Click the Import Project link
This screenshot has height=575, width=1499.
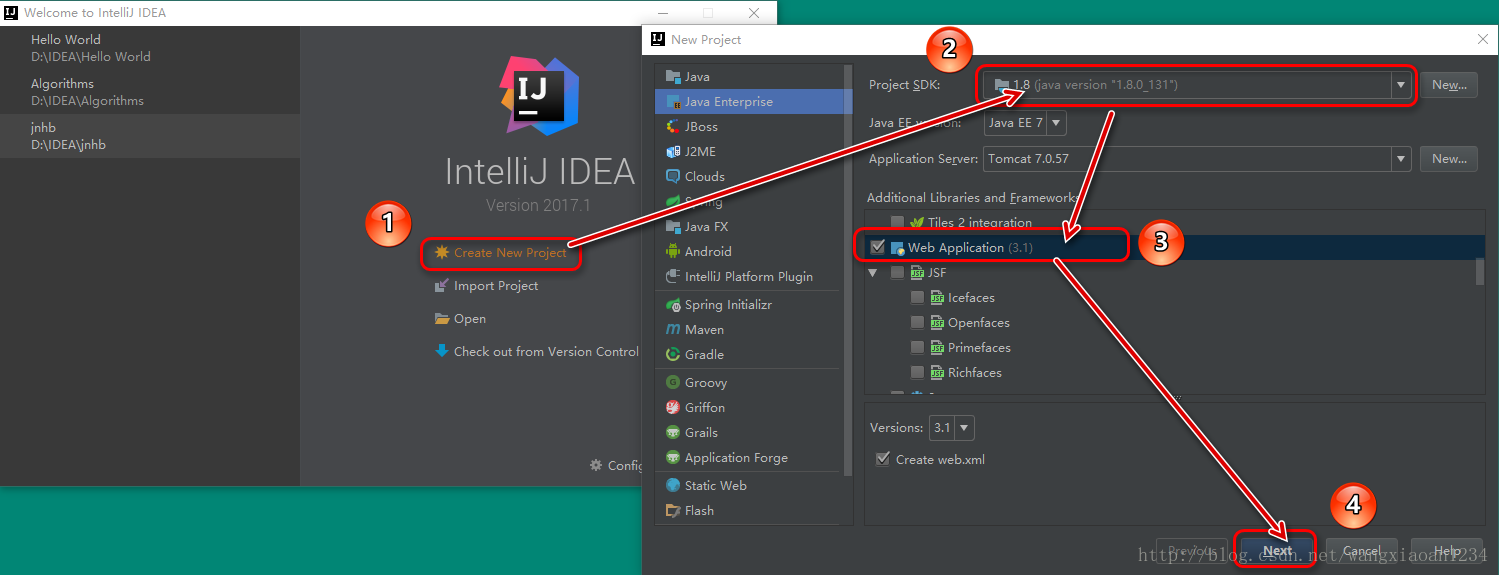point(496,286)
